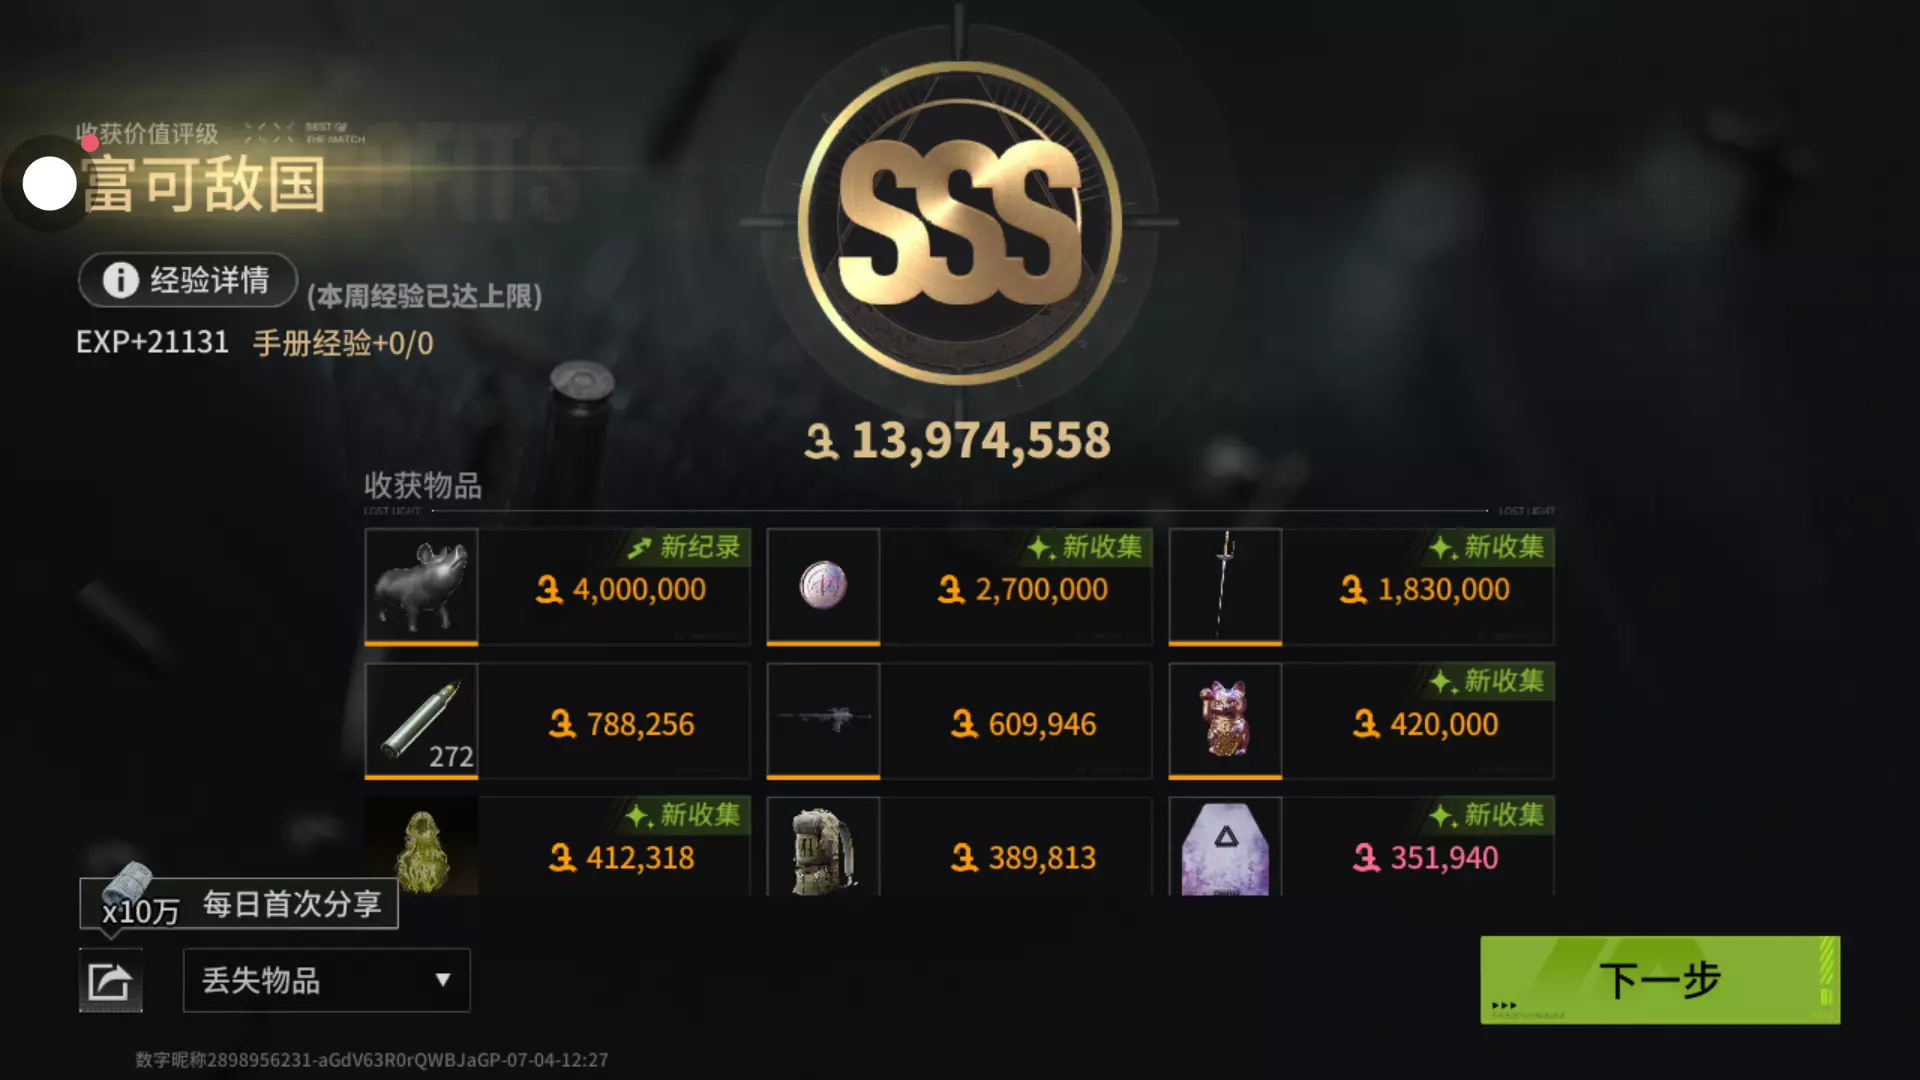Viewport: 1920px width, 1080px height.
Task: Click the 4,000,000 value item row
Action: (x=558, y=586)
